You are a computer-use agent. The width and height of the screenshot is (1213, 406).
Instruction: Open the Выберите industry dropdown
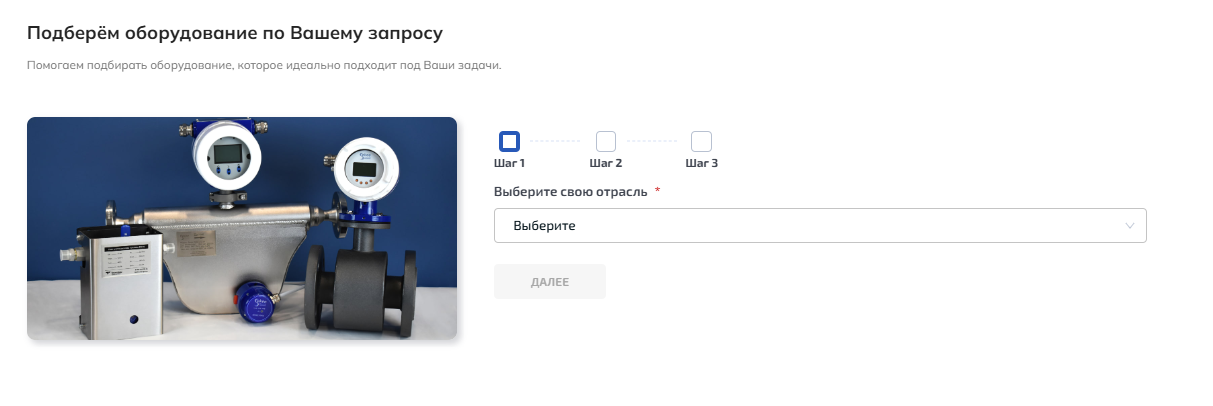click(x=820, y=226)
